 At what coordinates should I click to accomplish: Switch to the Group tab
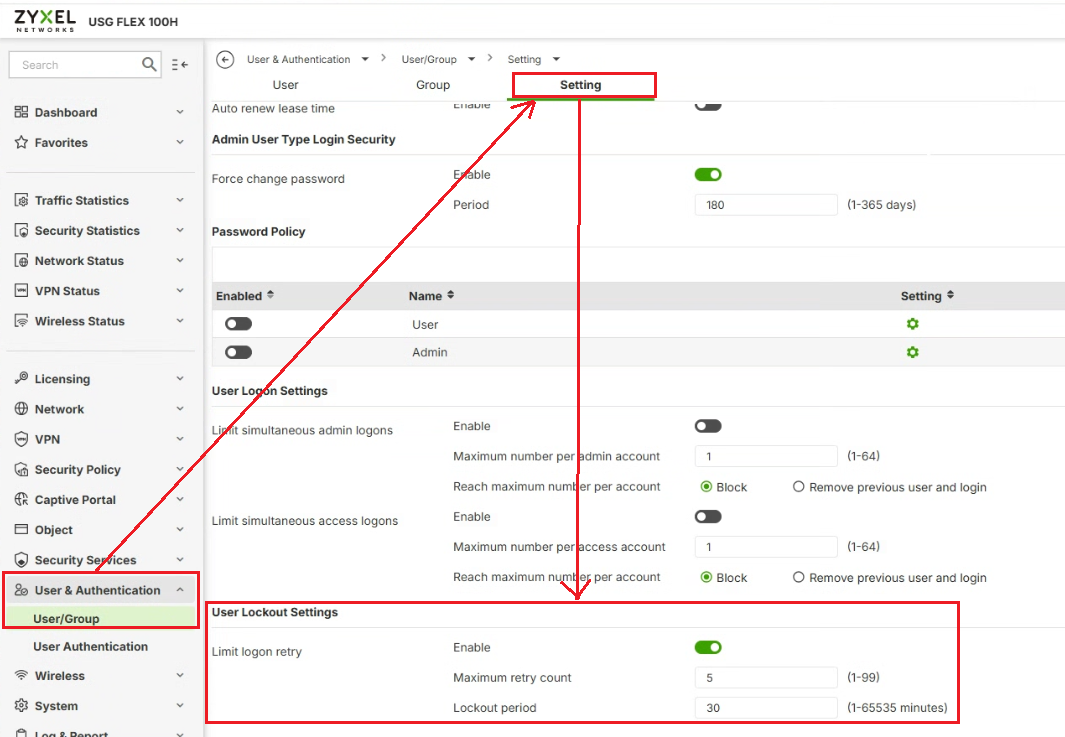point(433,85)
